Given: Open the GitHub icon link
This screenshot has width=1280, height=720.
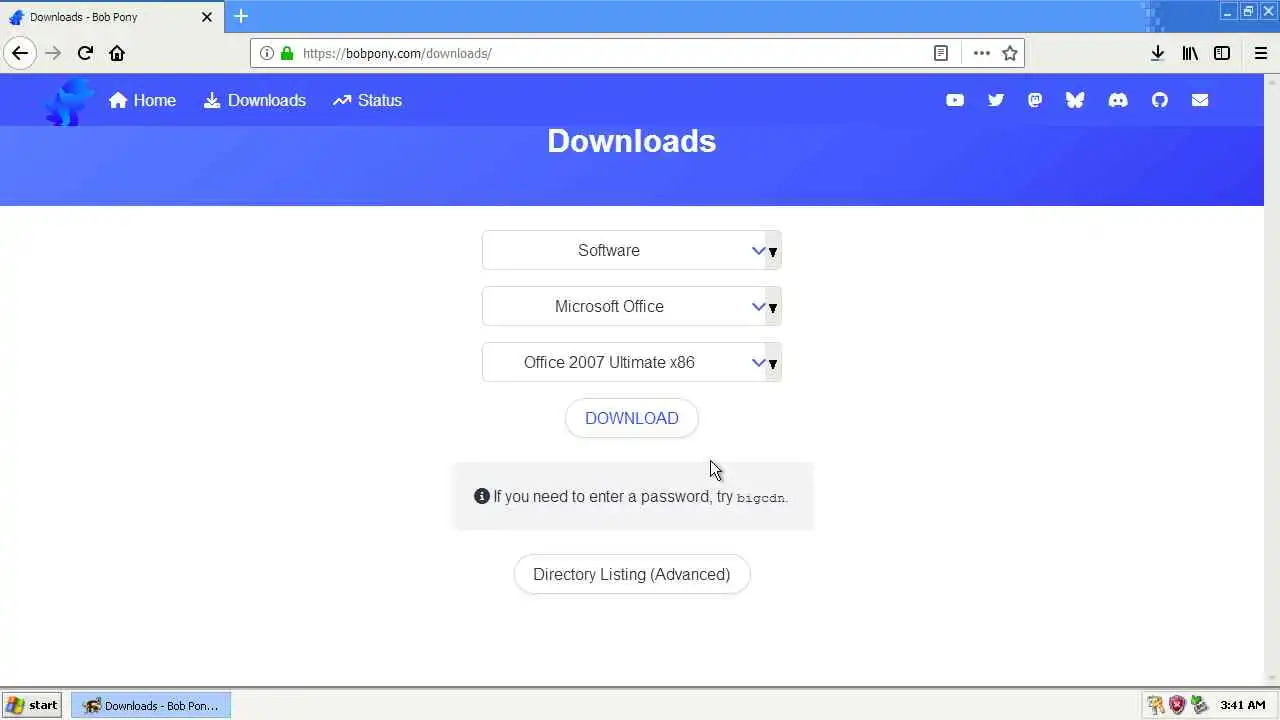Looking at the screenshot, I should tap(1160, 100).
